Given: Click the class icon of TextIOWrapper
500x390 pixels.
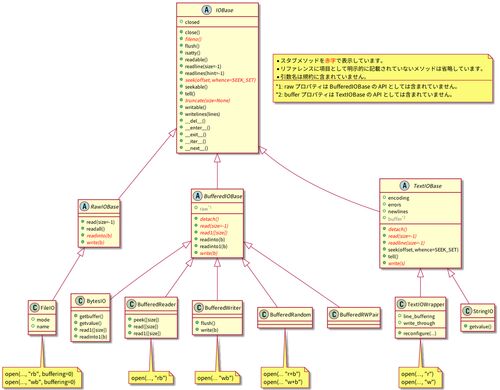Looking at the screenshot, I should point(401,304).
